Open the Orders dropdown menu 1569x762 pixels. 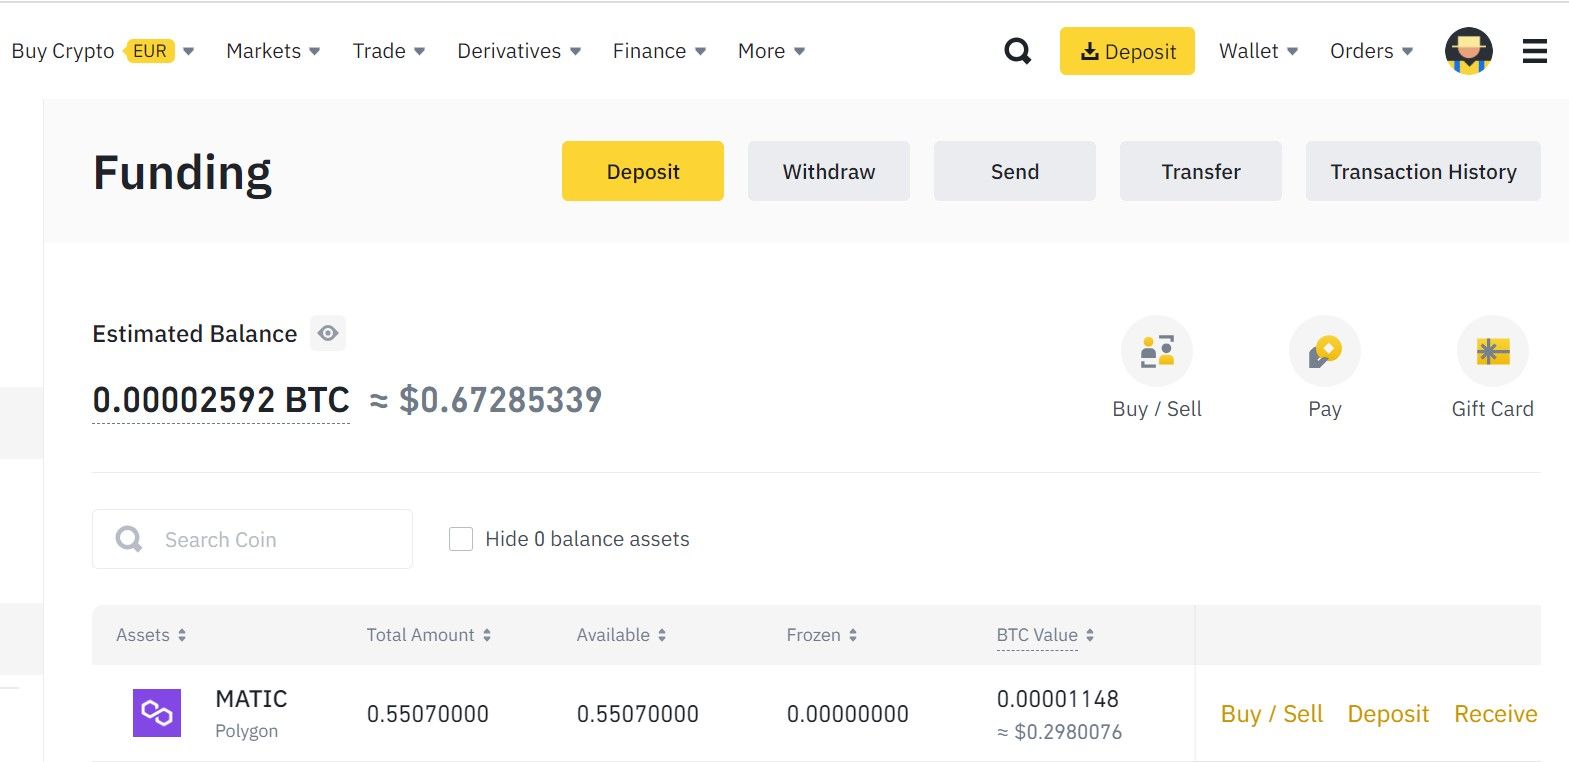click(x=1371, y=51)
